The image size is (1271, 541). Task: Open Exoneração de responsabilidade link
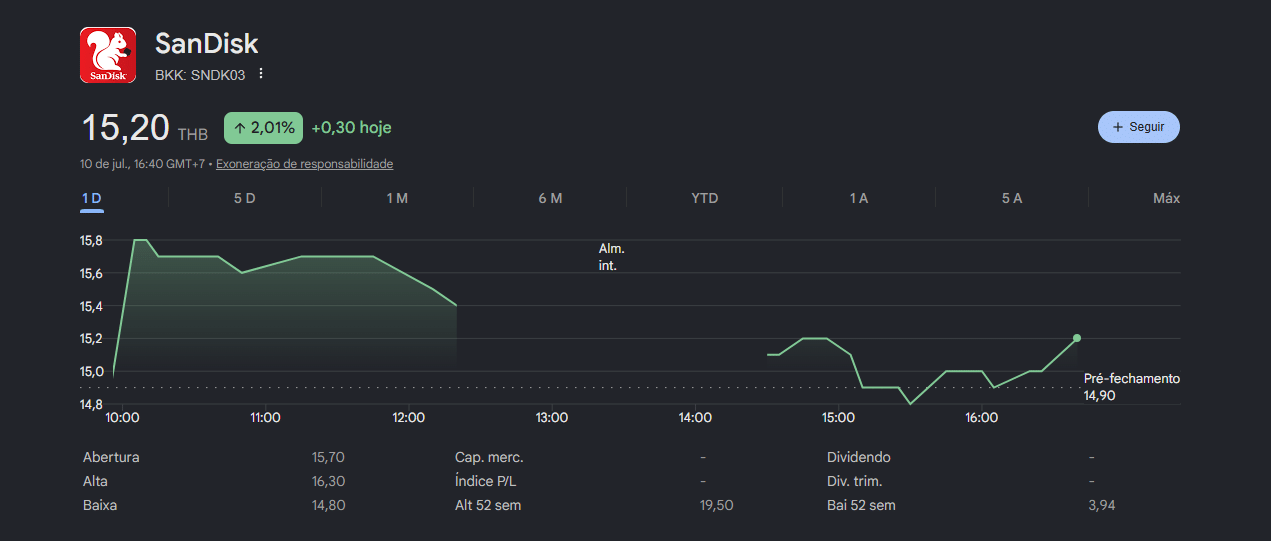coord(304,164)
